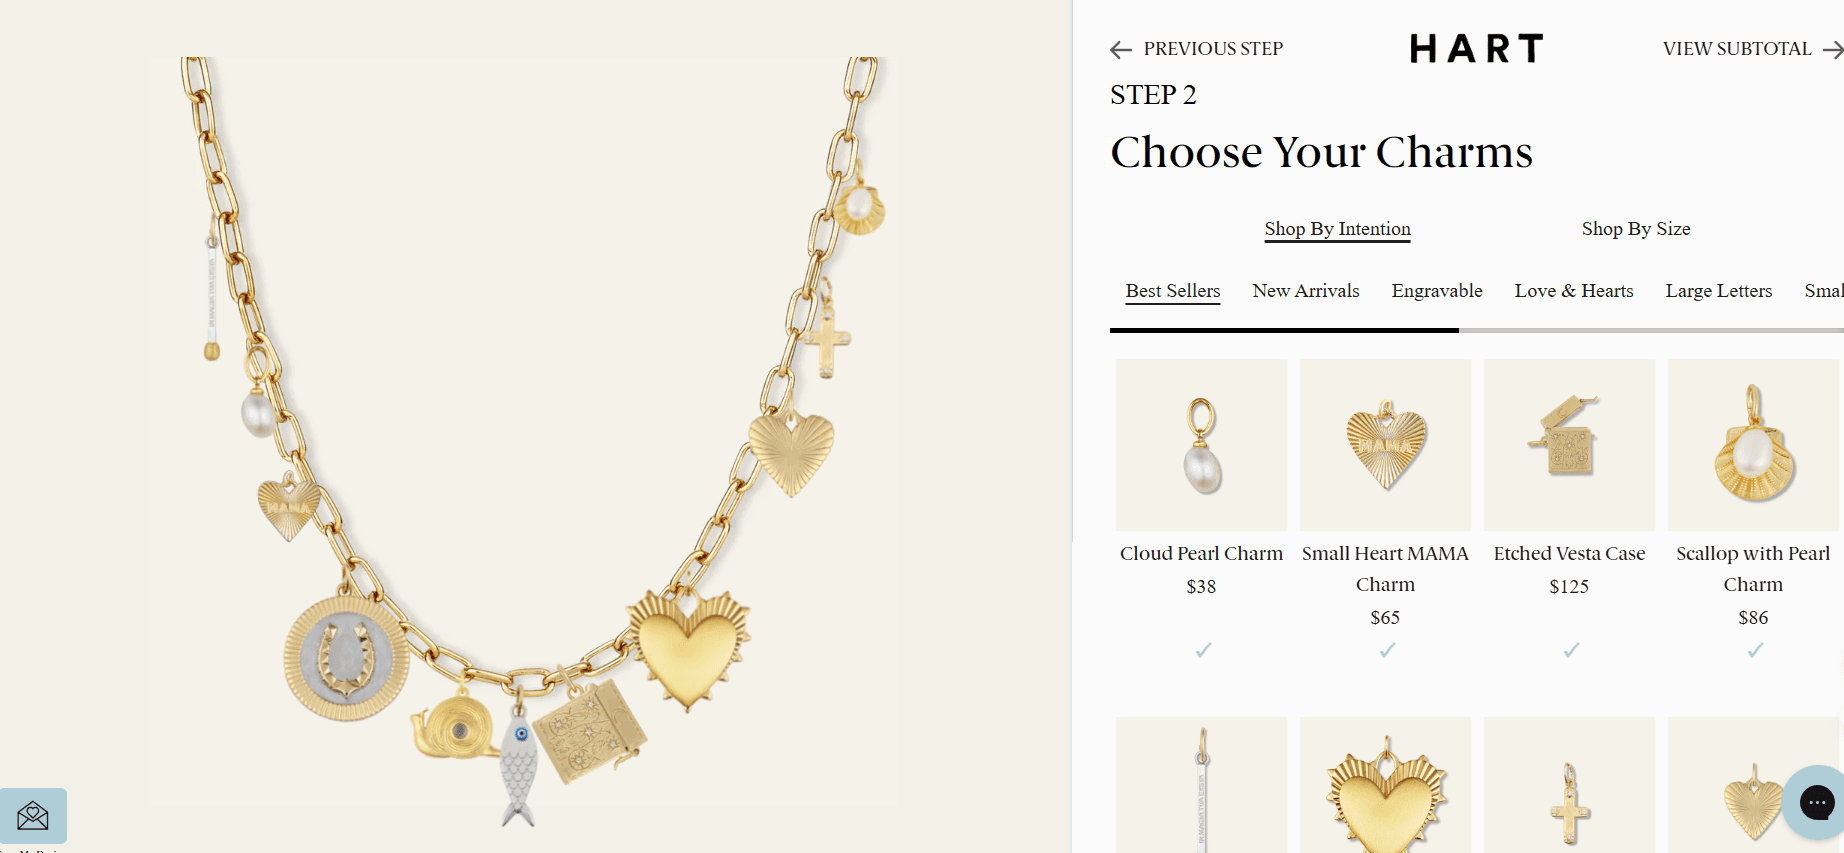This screenshot has width=1844, height=853.
Task: Click the Previous Step link
Action: coord(1213,49)
